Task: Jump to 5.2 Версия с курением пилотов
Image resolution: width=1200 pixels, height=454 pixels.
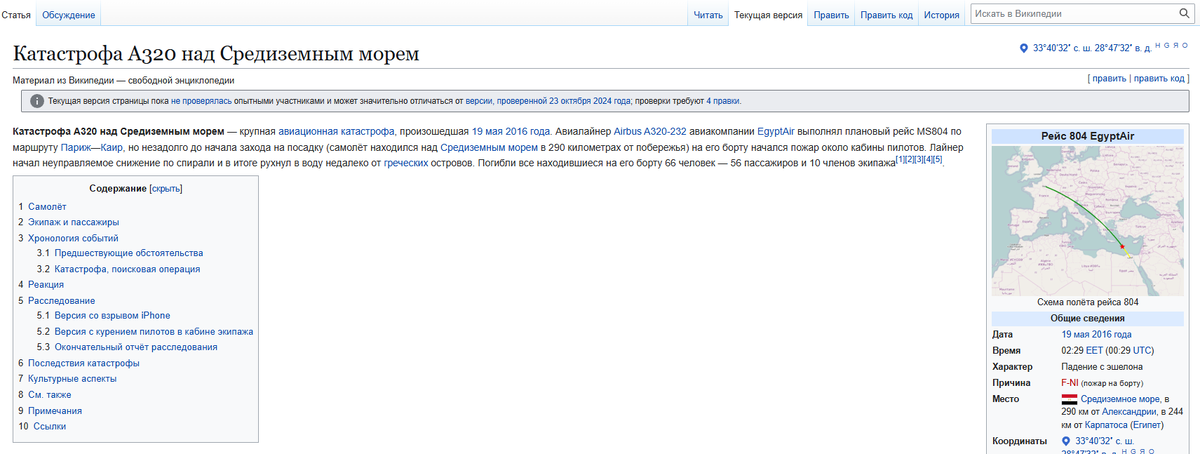Action: tap(145, 331)
